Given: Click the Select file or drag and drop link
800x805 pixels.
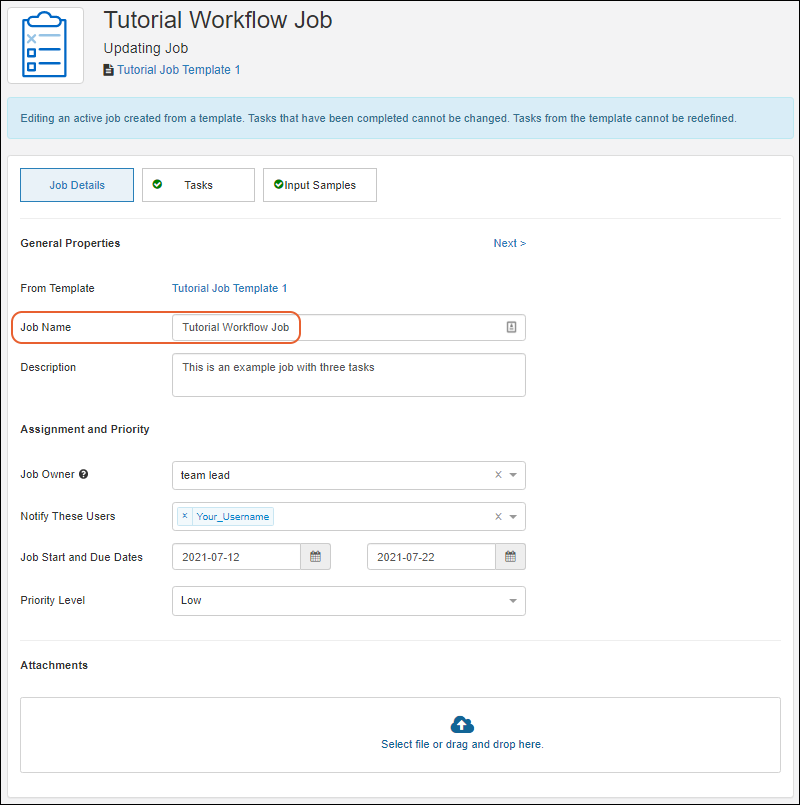Looking at the screenshot, I should point(462,744).
